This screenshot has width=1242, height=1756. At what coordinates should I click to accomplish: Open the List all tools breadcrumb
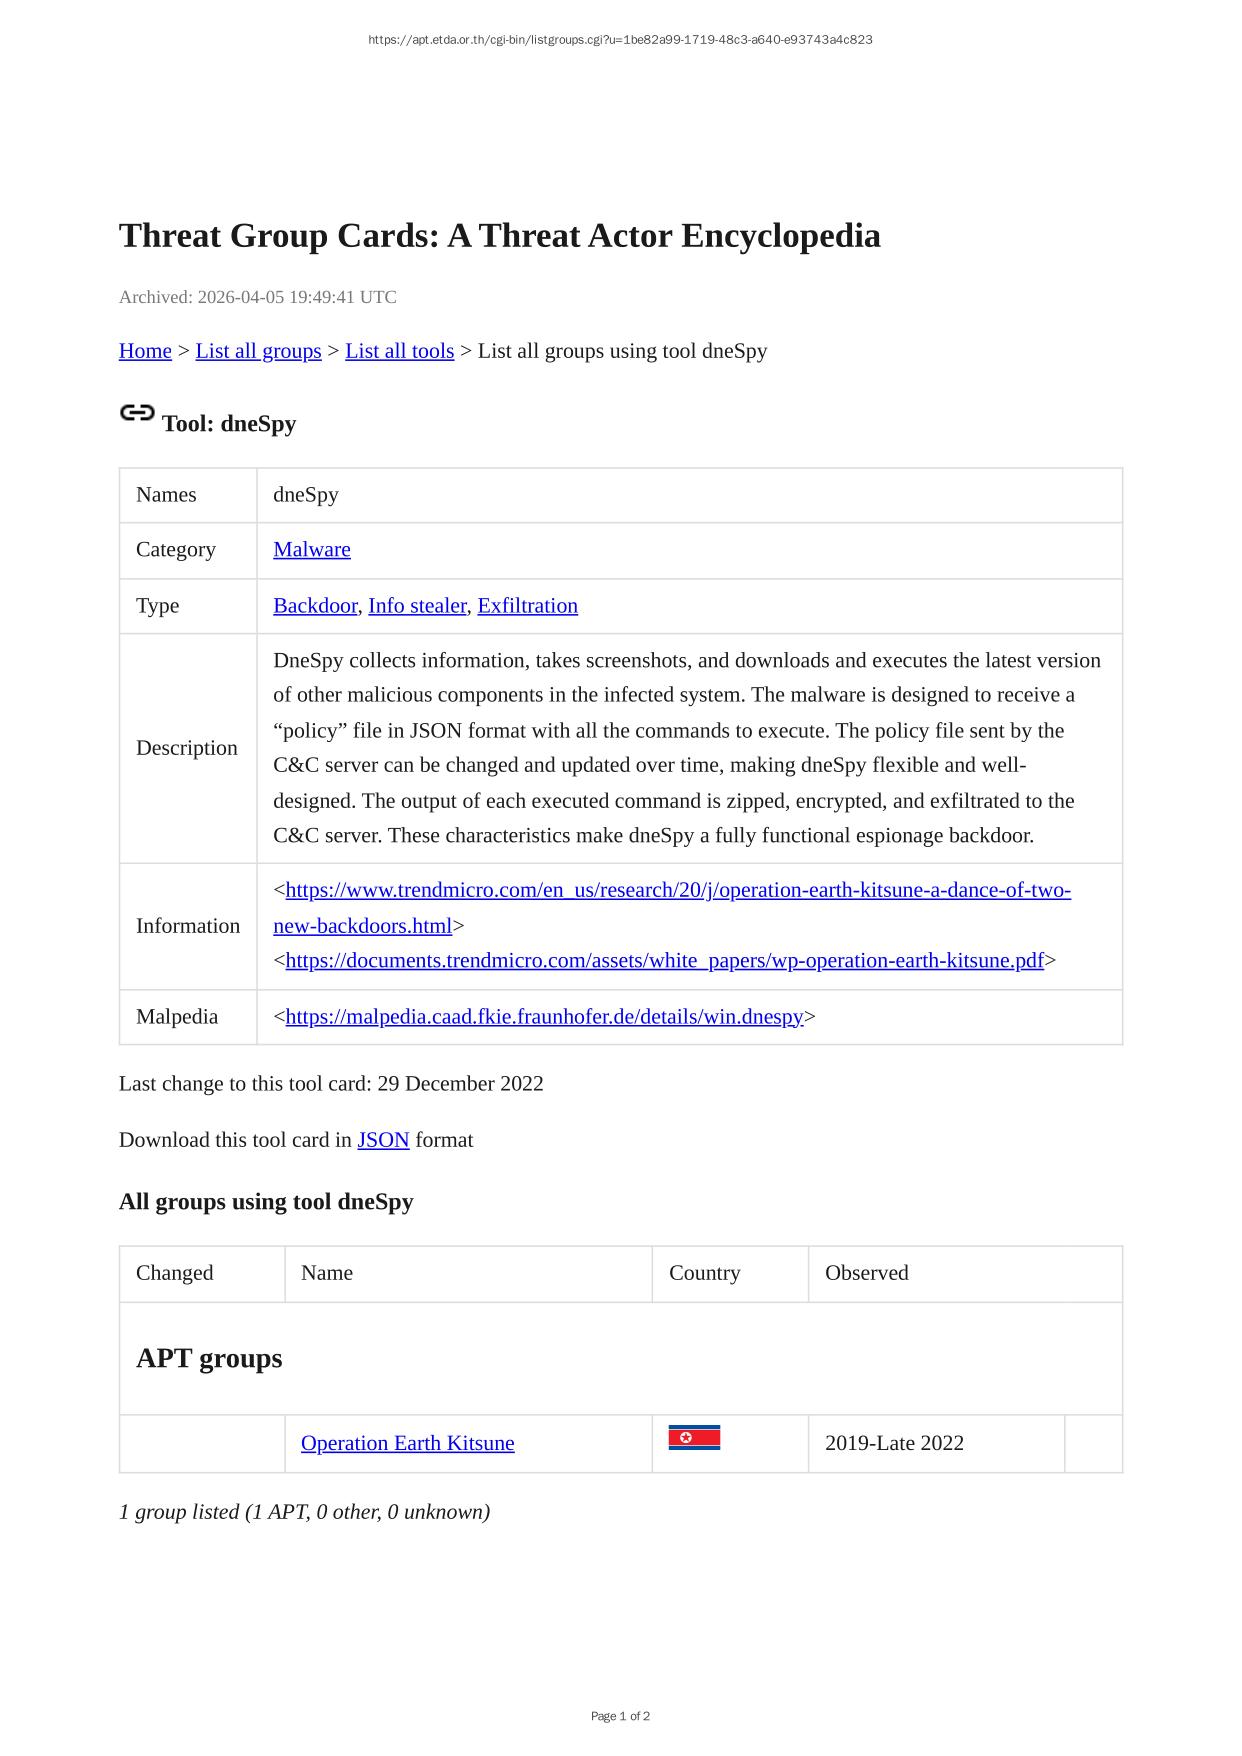click(399, 351)
